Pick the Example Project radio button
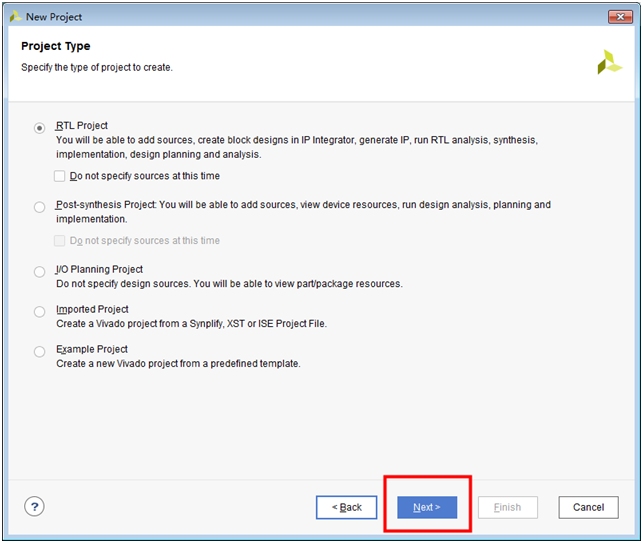Viewport: 642px width, 543px height. click(x=39, y=352)
